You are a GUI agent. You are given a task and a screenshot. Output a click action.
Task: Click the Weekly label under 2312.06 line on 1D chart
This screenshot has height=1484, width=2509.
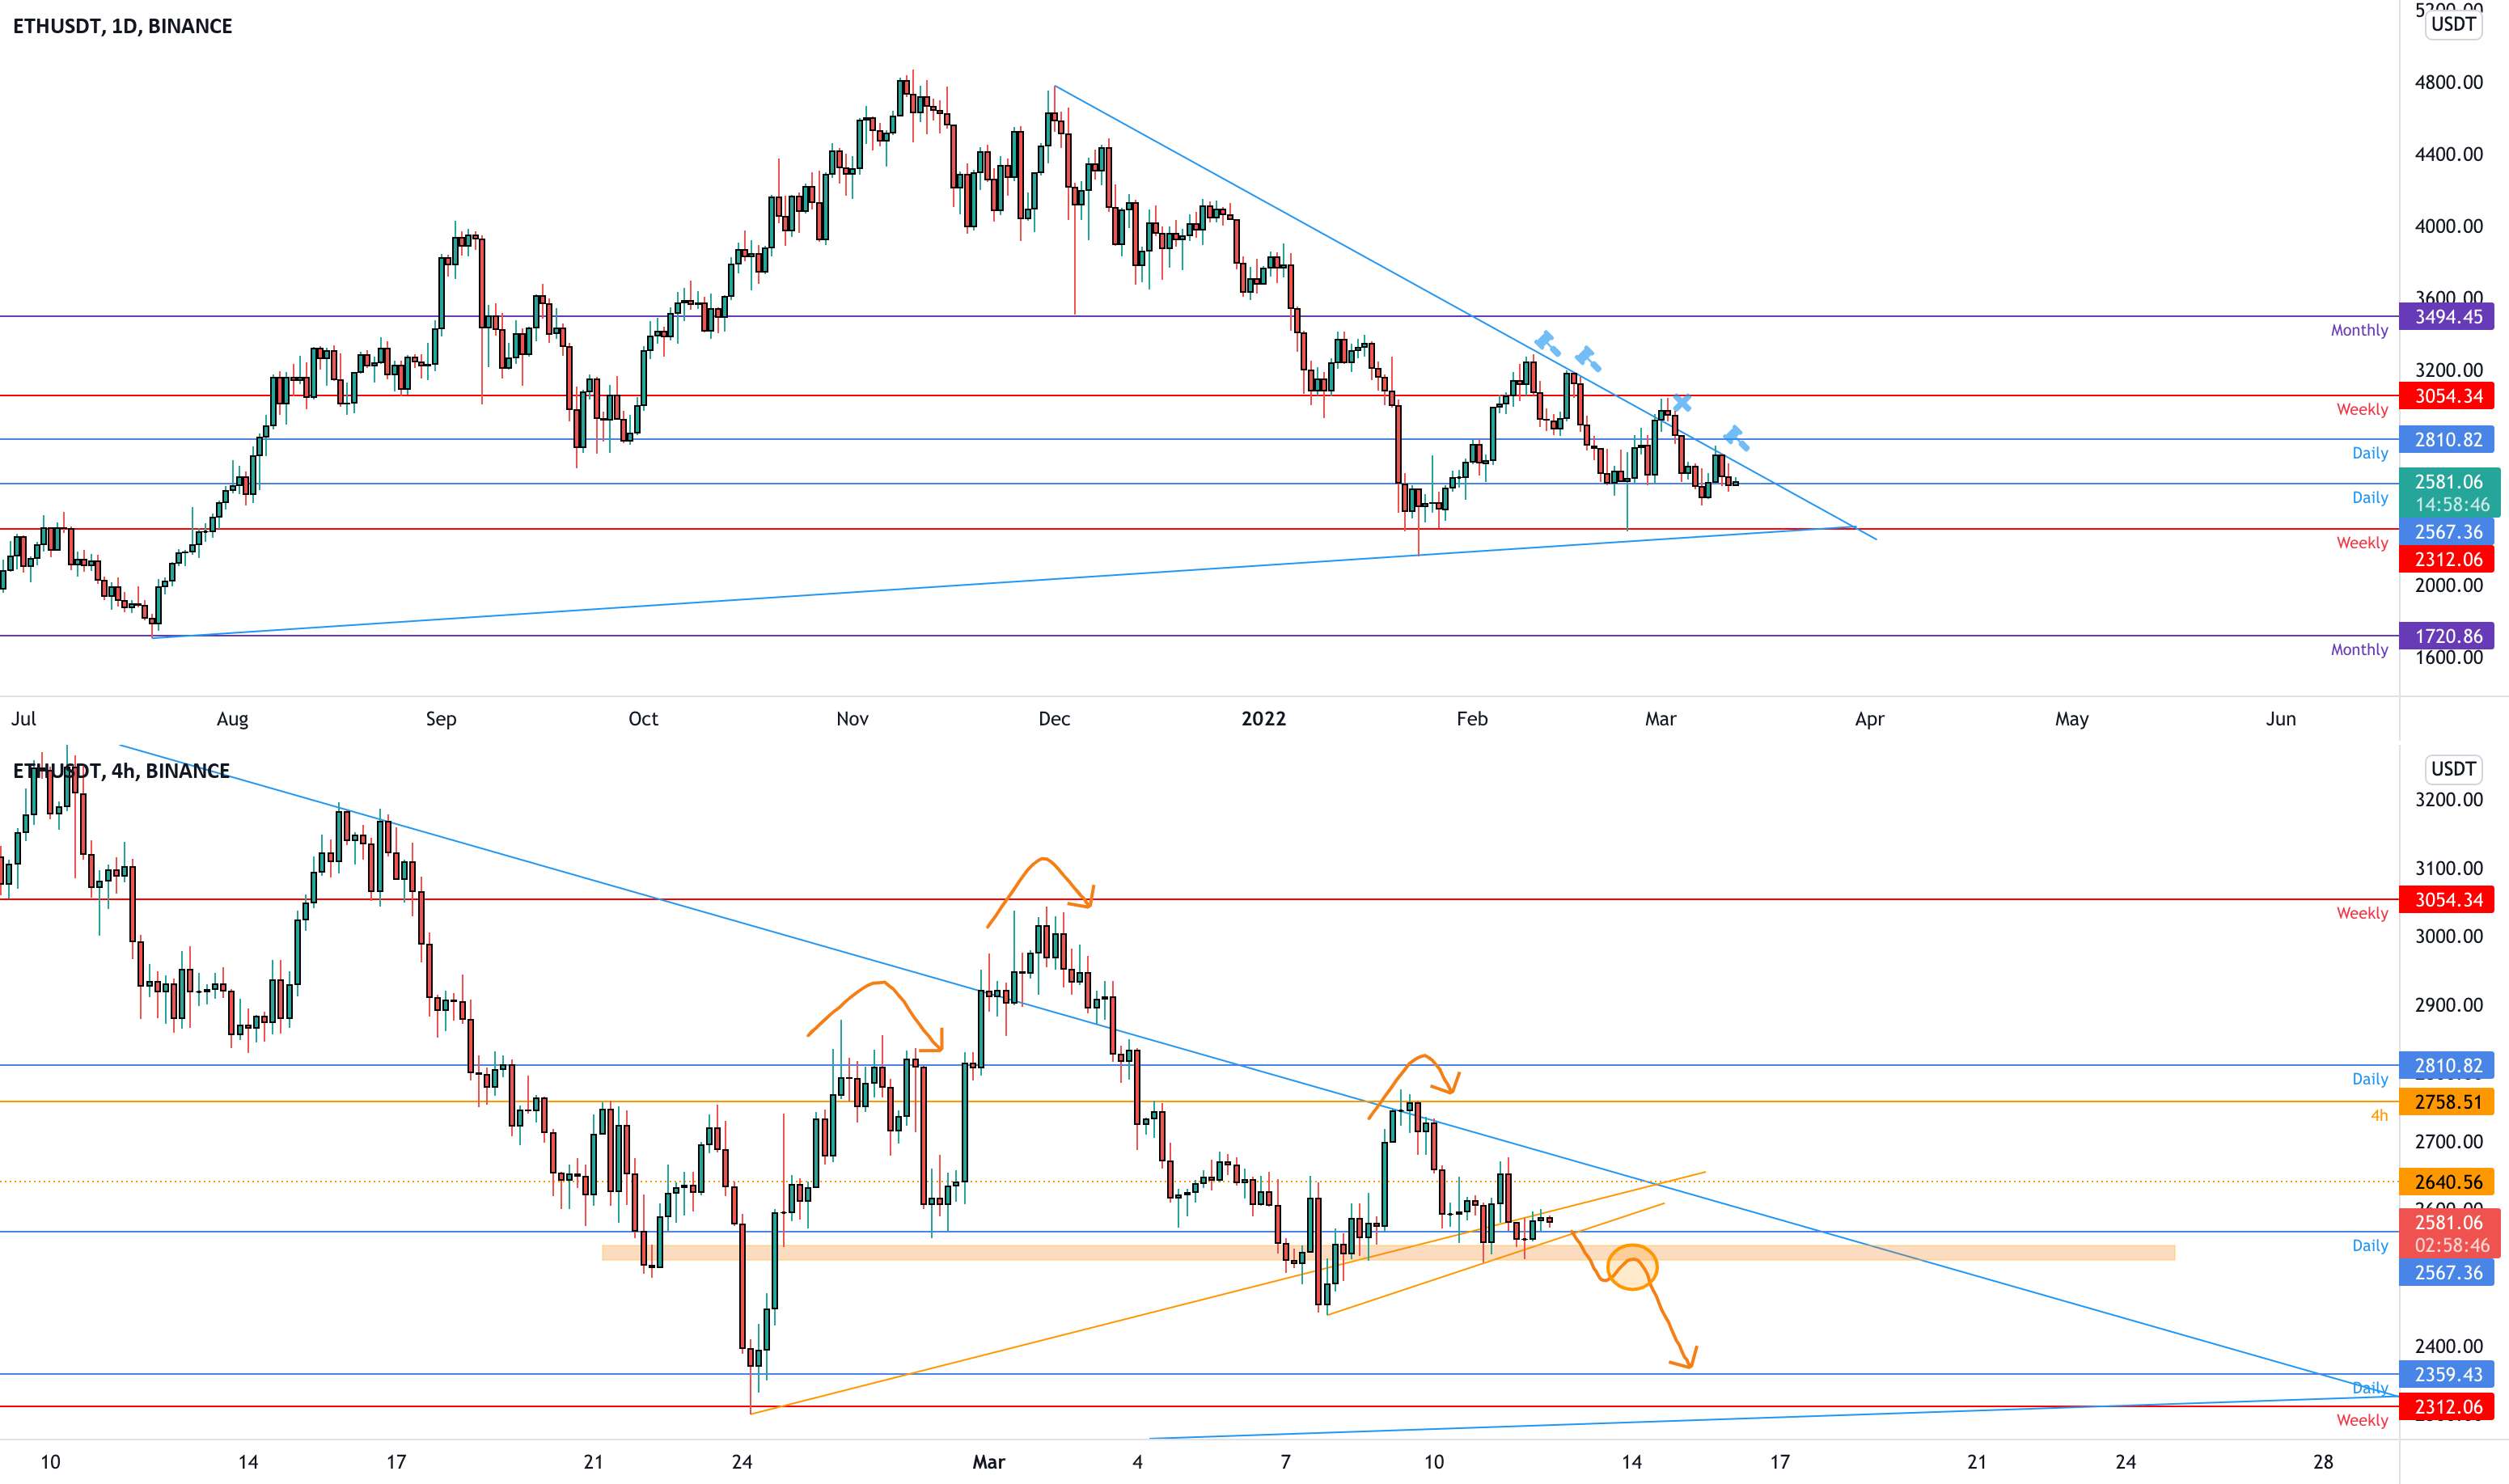pyautogui.click(x=2362, y=542)
